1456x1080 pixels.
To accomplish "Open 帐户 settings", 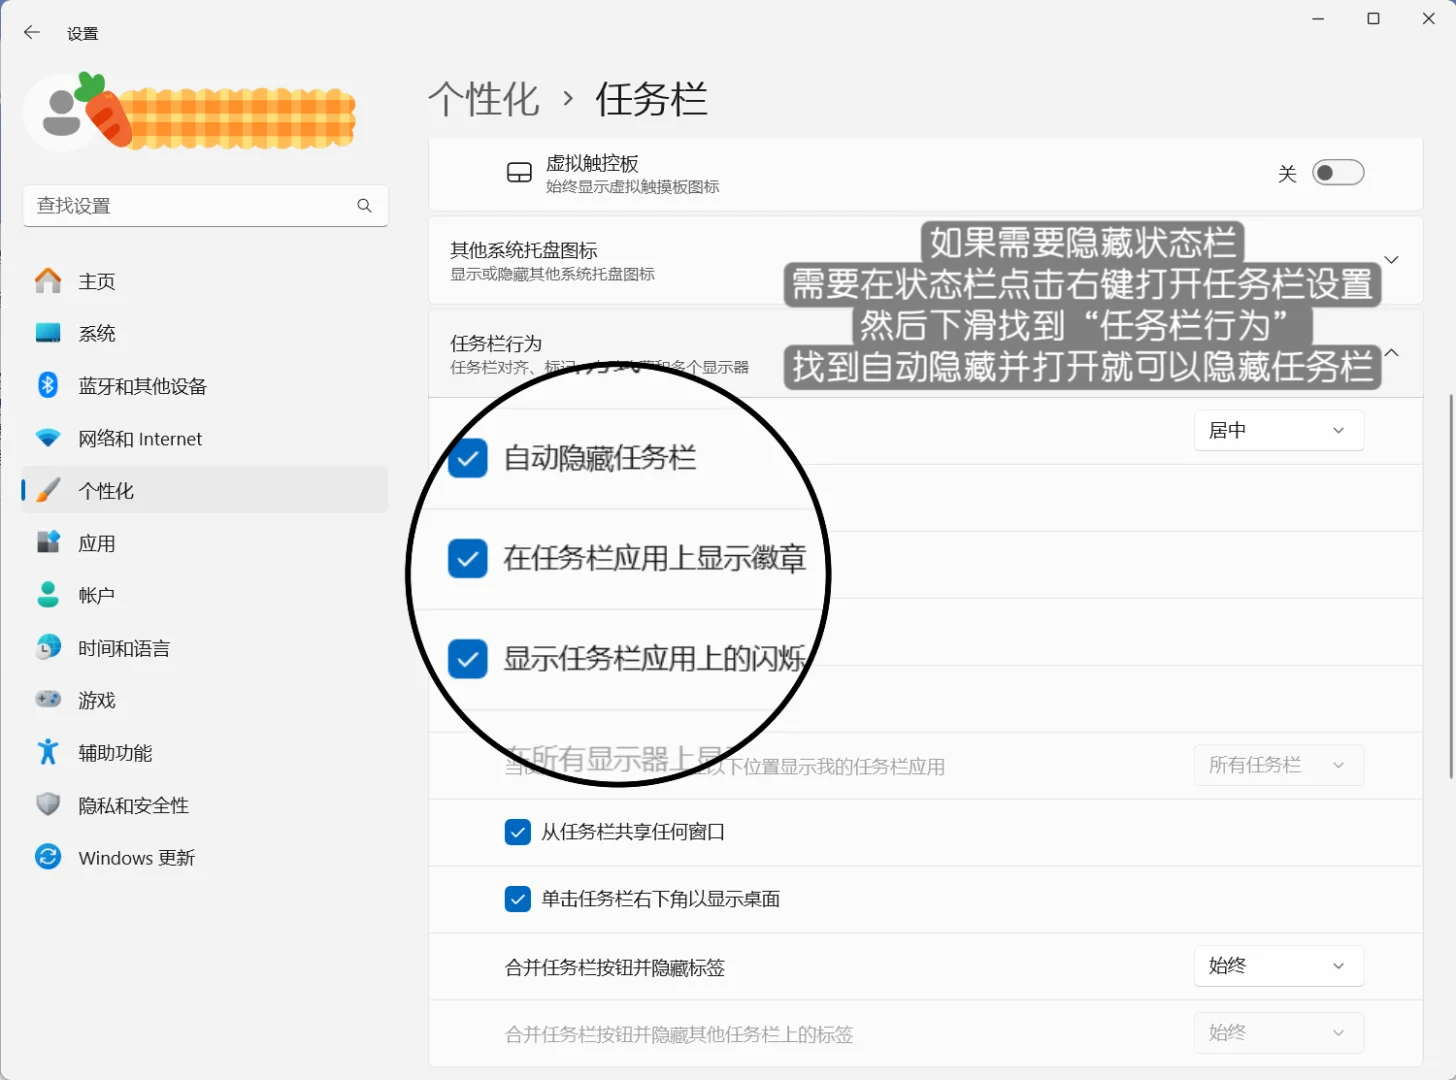I will pyautogui.click(x=96, y=594).
